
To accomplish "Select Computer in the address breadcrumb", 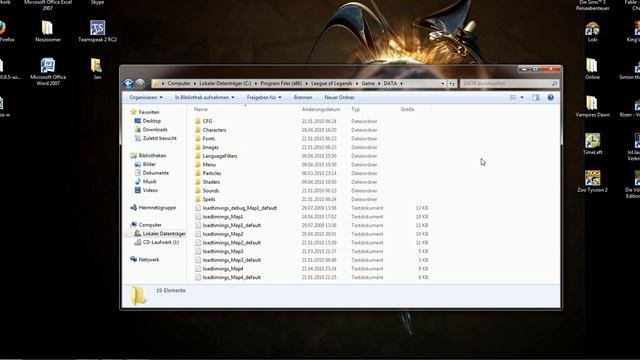I will tap(179, 83).
